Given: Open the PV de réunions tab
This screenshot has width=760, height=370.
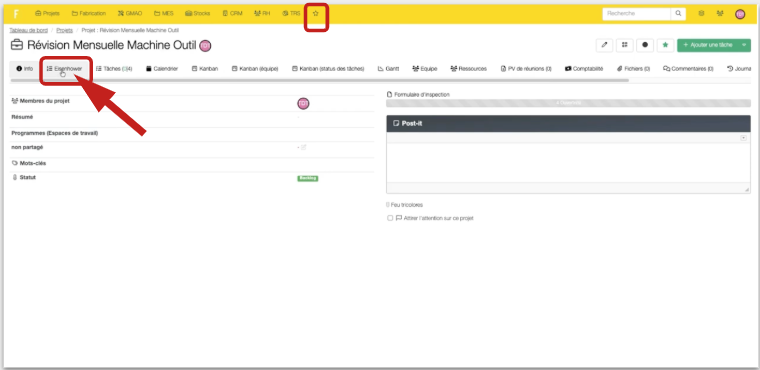Looking at the screenshot, I should click(526, 69).
